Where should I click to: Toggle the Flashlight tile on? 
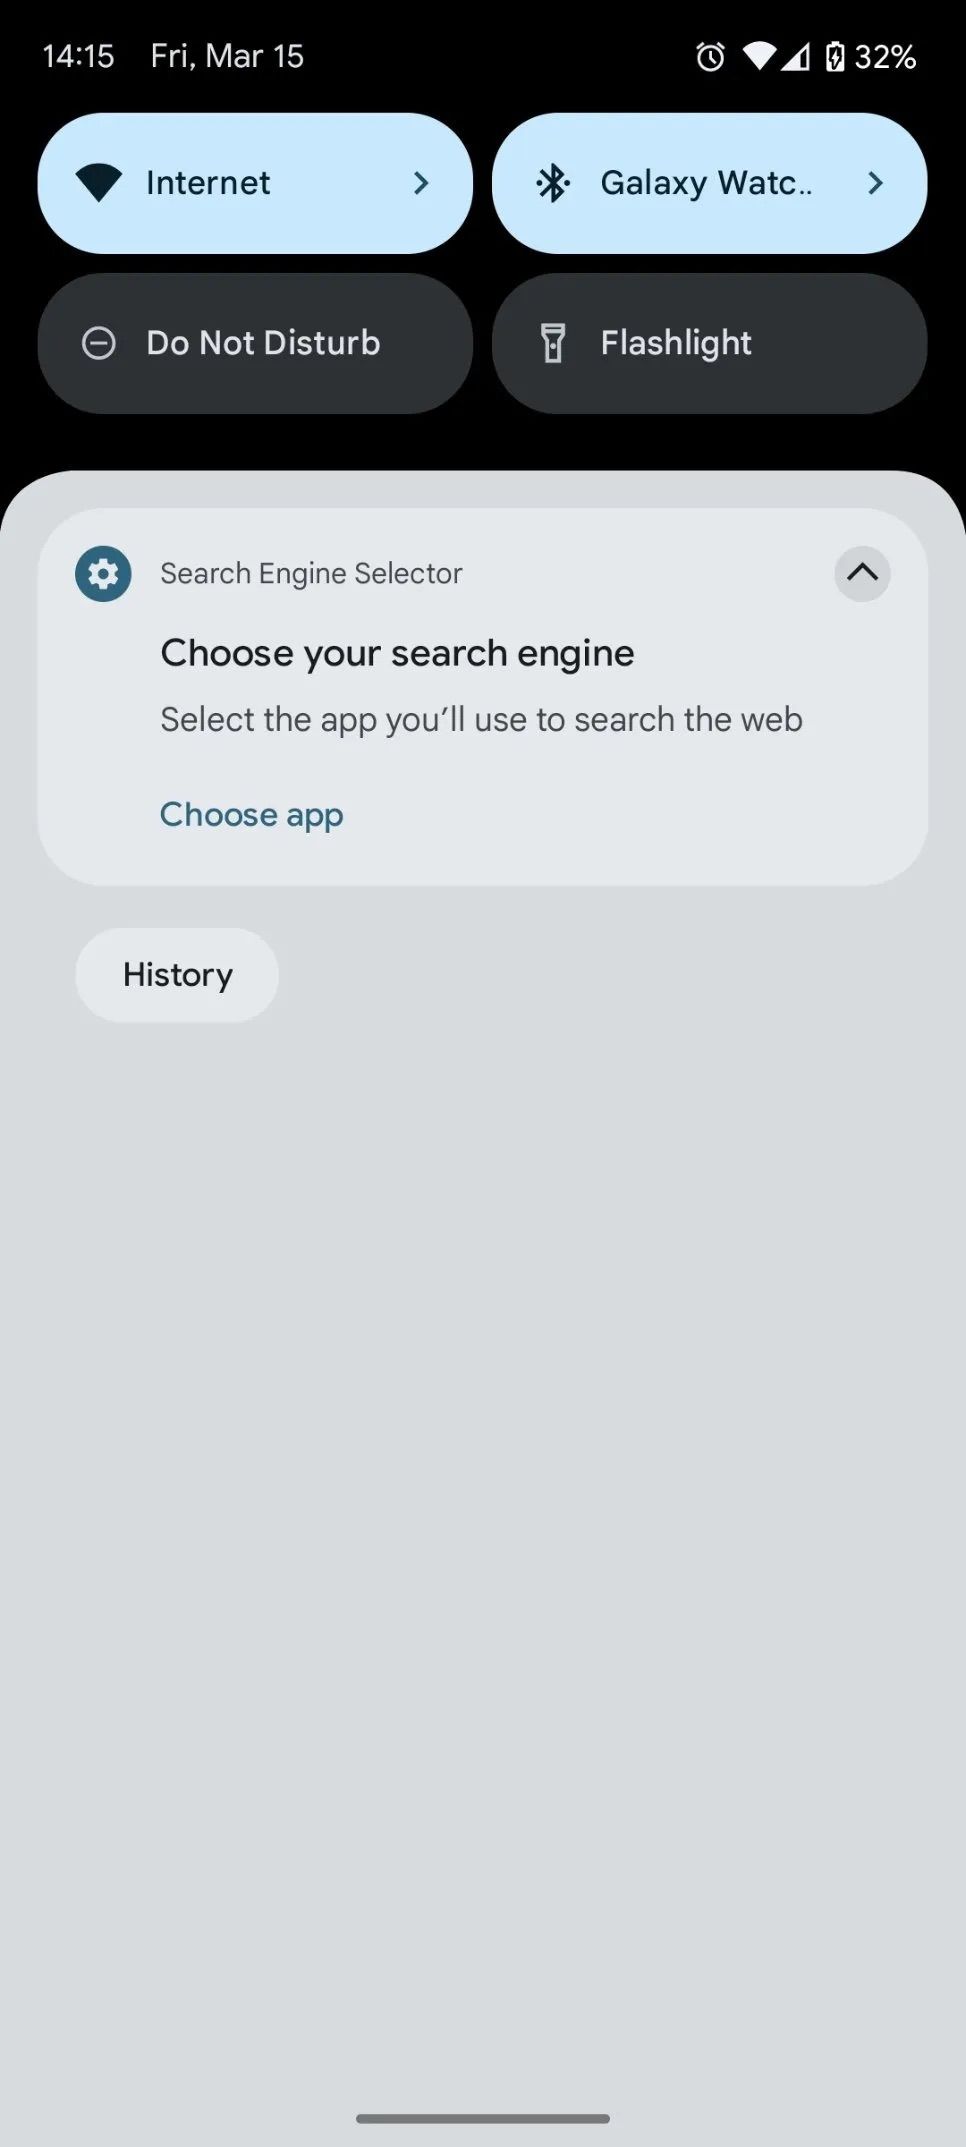(x=709, y=343)
